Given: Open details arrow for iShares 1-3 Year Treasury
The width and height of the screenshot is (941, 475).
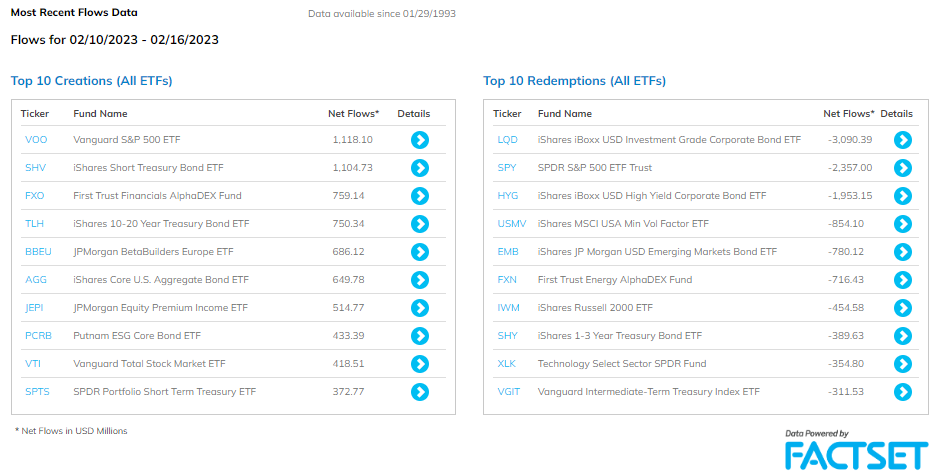Looking at the screenshot, I should tap(903, 336).
